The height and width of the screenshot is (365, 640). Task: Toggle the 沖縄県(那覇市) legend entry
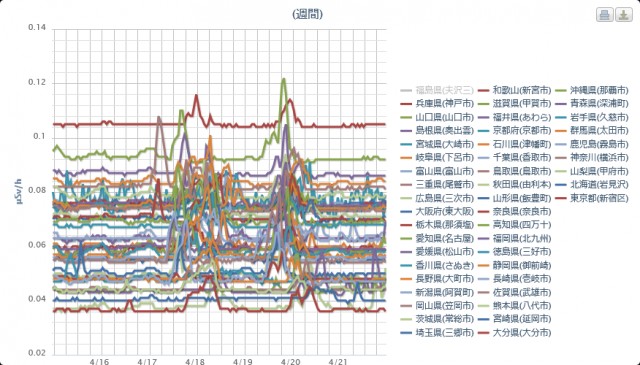point(599,90)
